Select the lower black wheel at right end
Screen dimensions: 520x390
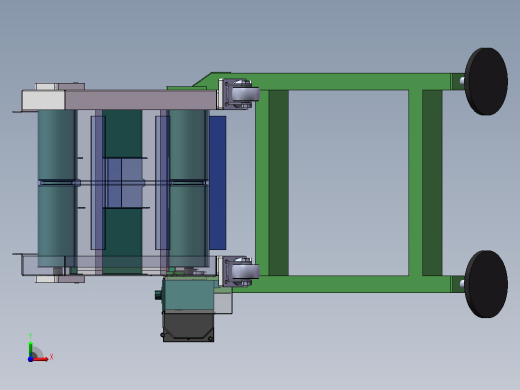point(486,284)
